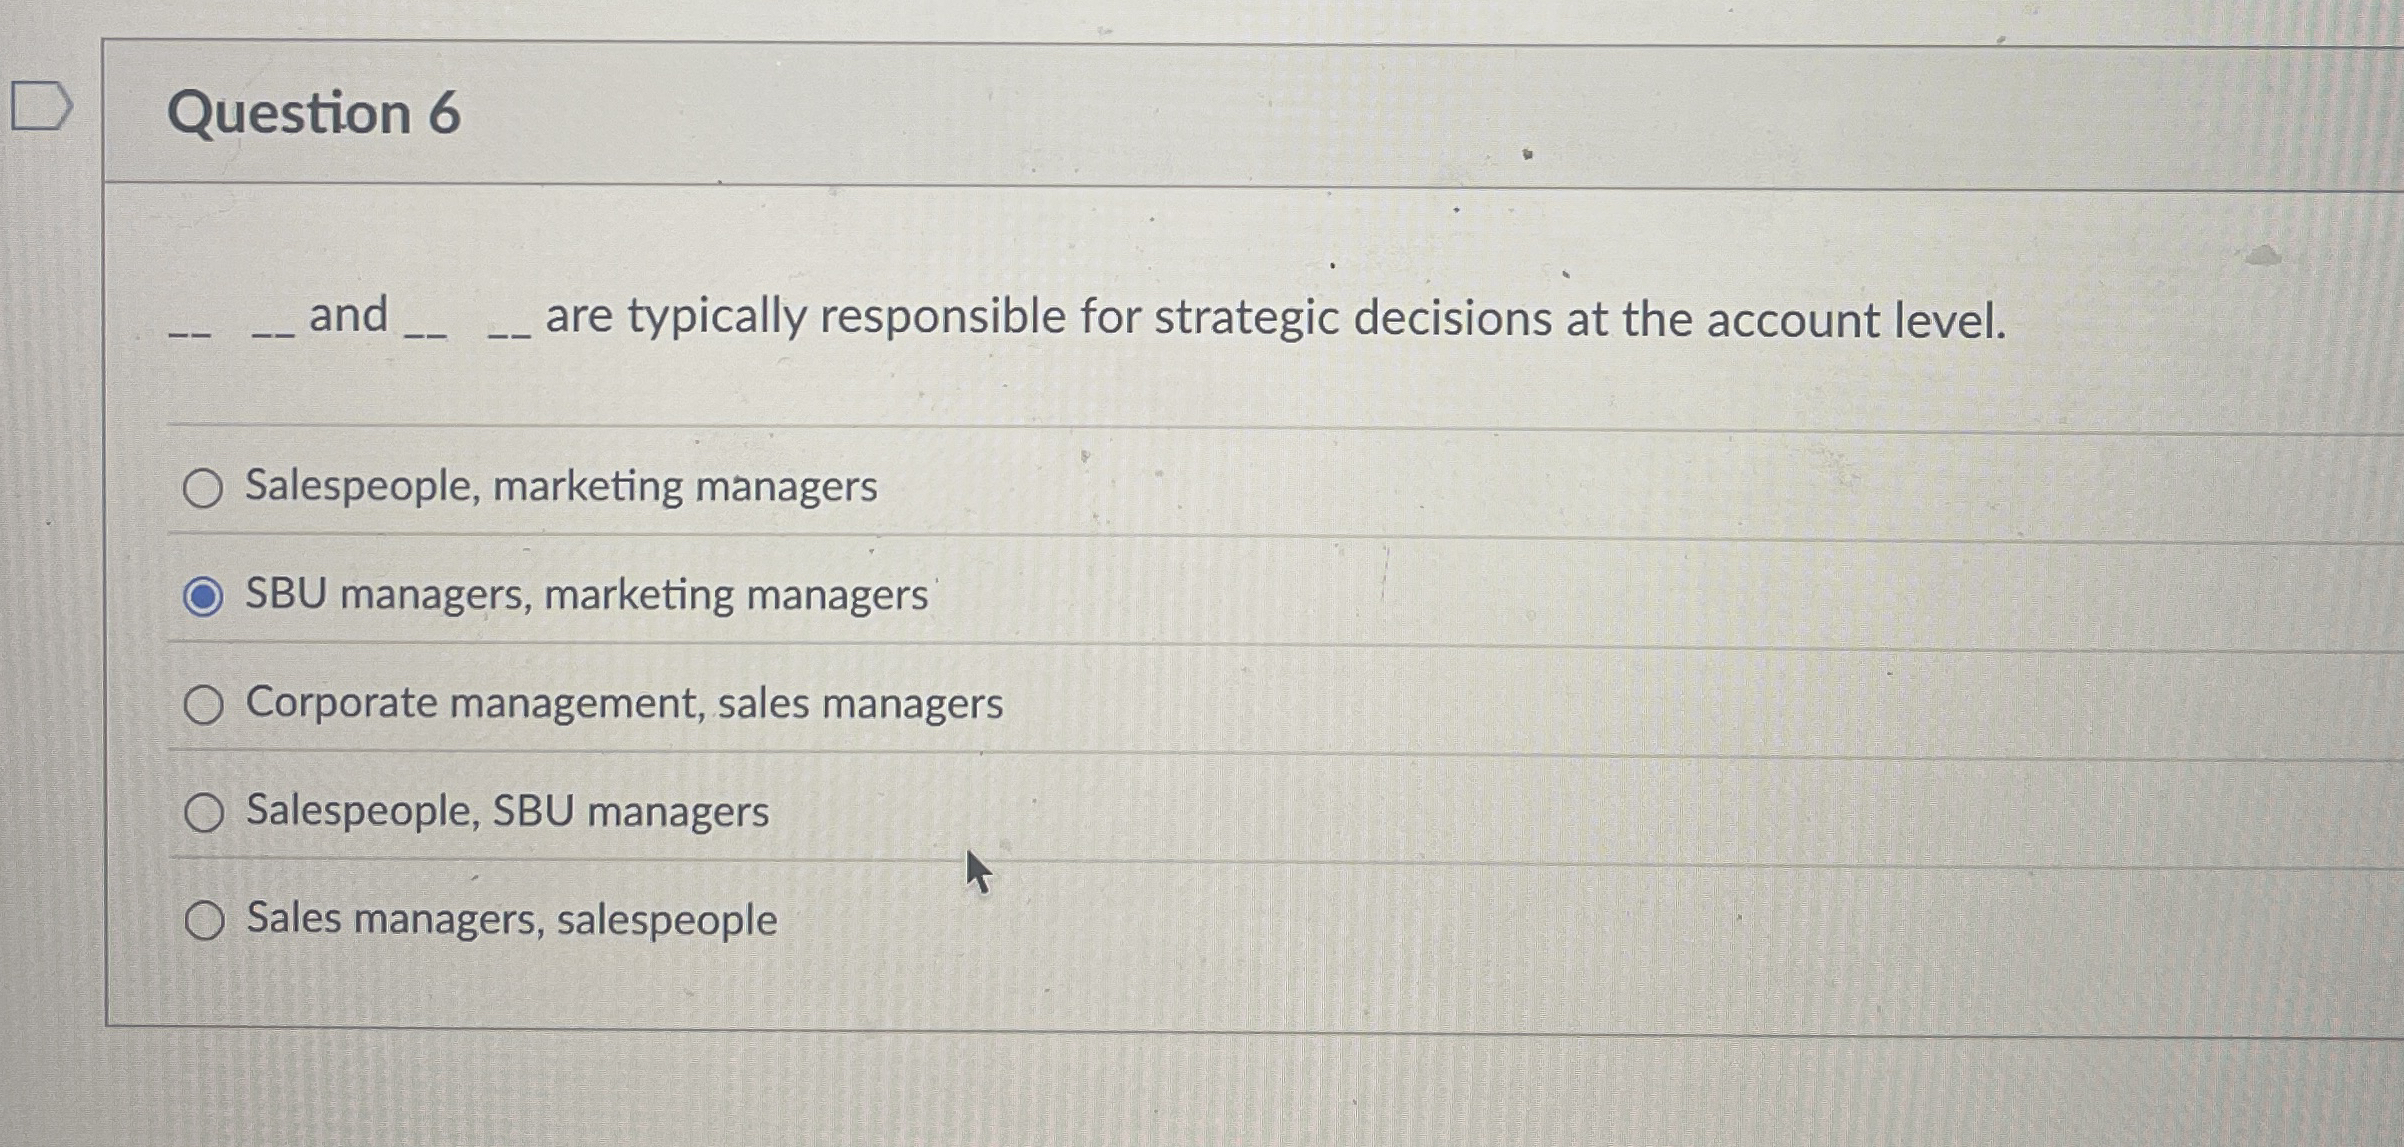Viewport: 2404px width, 1147px height.
Task: Click the small marker above the question text
Action: tap(1528, 154)
